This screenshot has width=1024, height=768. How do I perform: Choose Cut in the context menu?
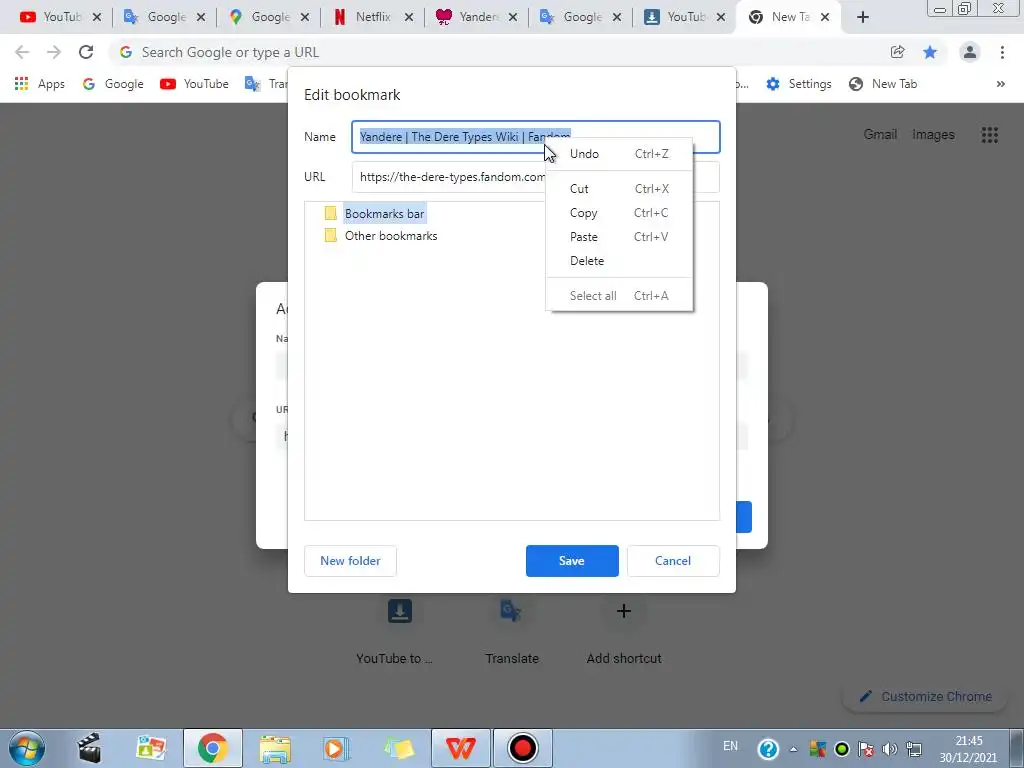coord(619,189)
